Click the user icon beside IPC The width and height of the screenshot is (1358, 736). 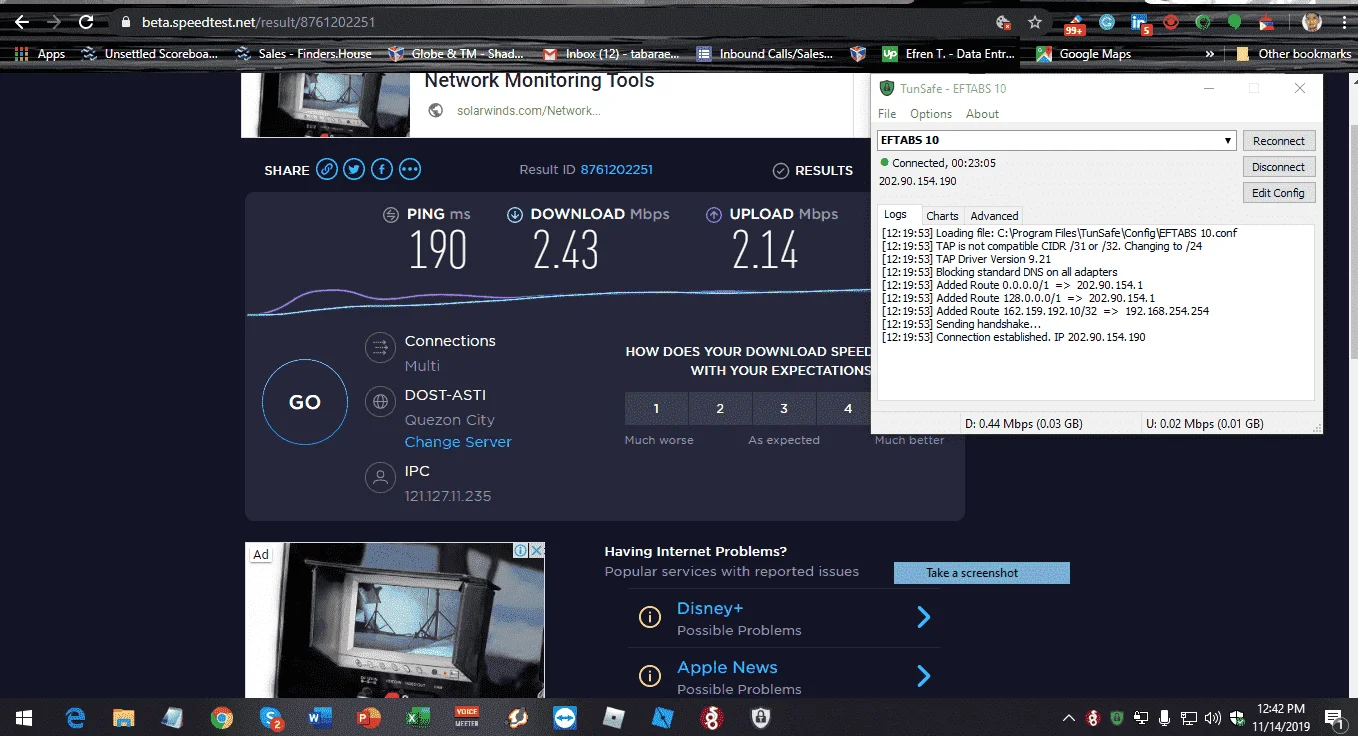coord(380,478)
